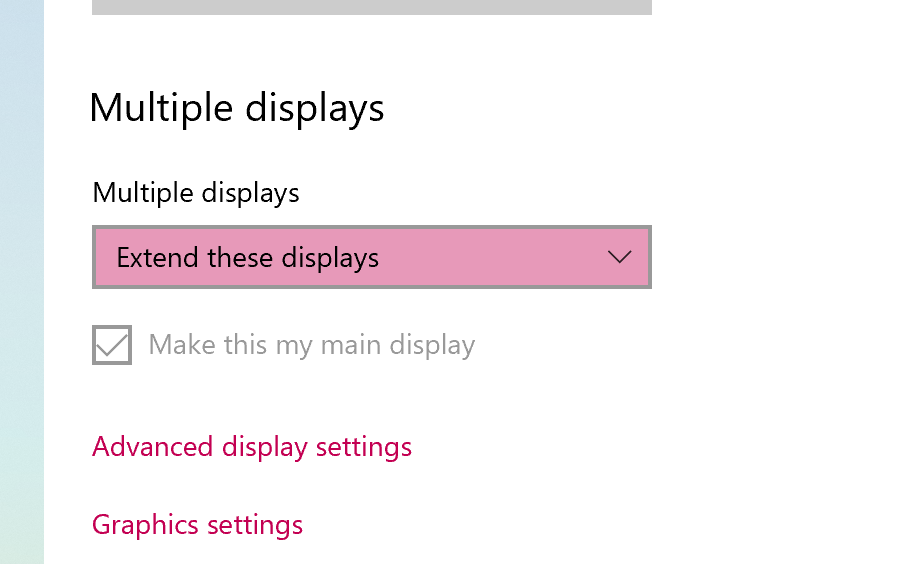Viewport: 916px width, 564px height.
Task: Click the grayed-out main display option text
Action: [311, 345]
